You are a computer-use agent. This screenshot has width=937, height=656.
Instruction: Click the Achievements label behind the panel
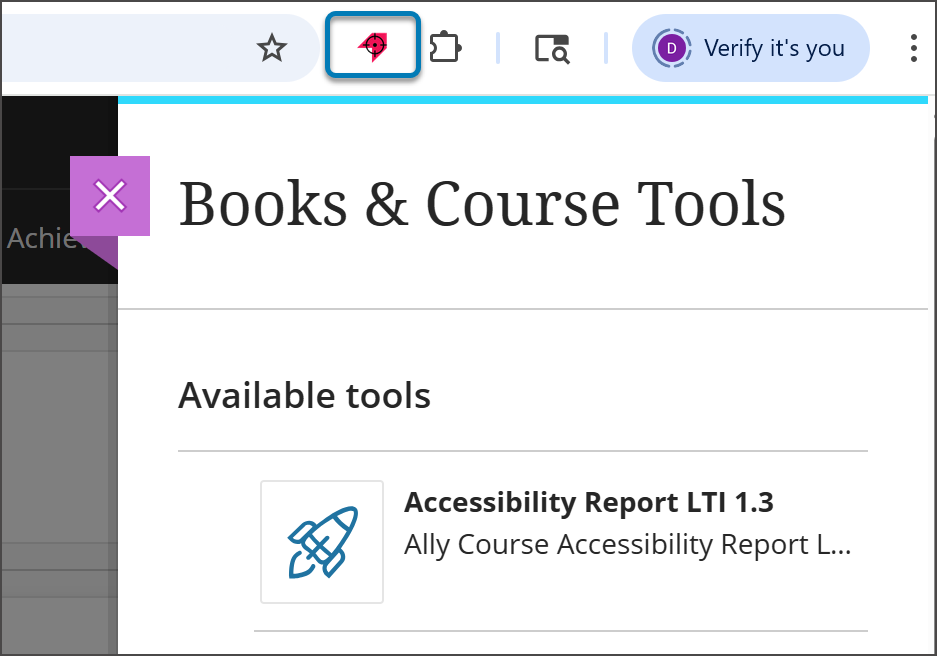click(44, 239)
